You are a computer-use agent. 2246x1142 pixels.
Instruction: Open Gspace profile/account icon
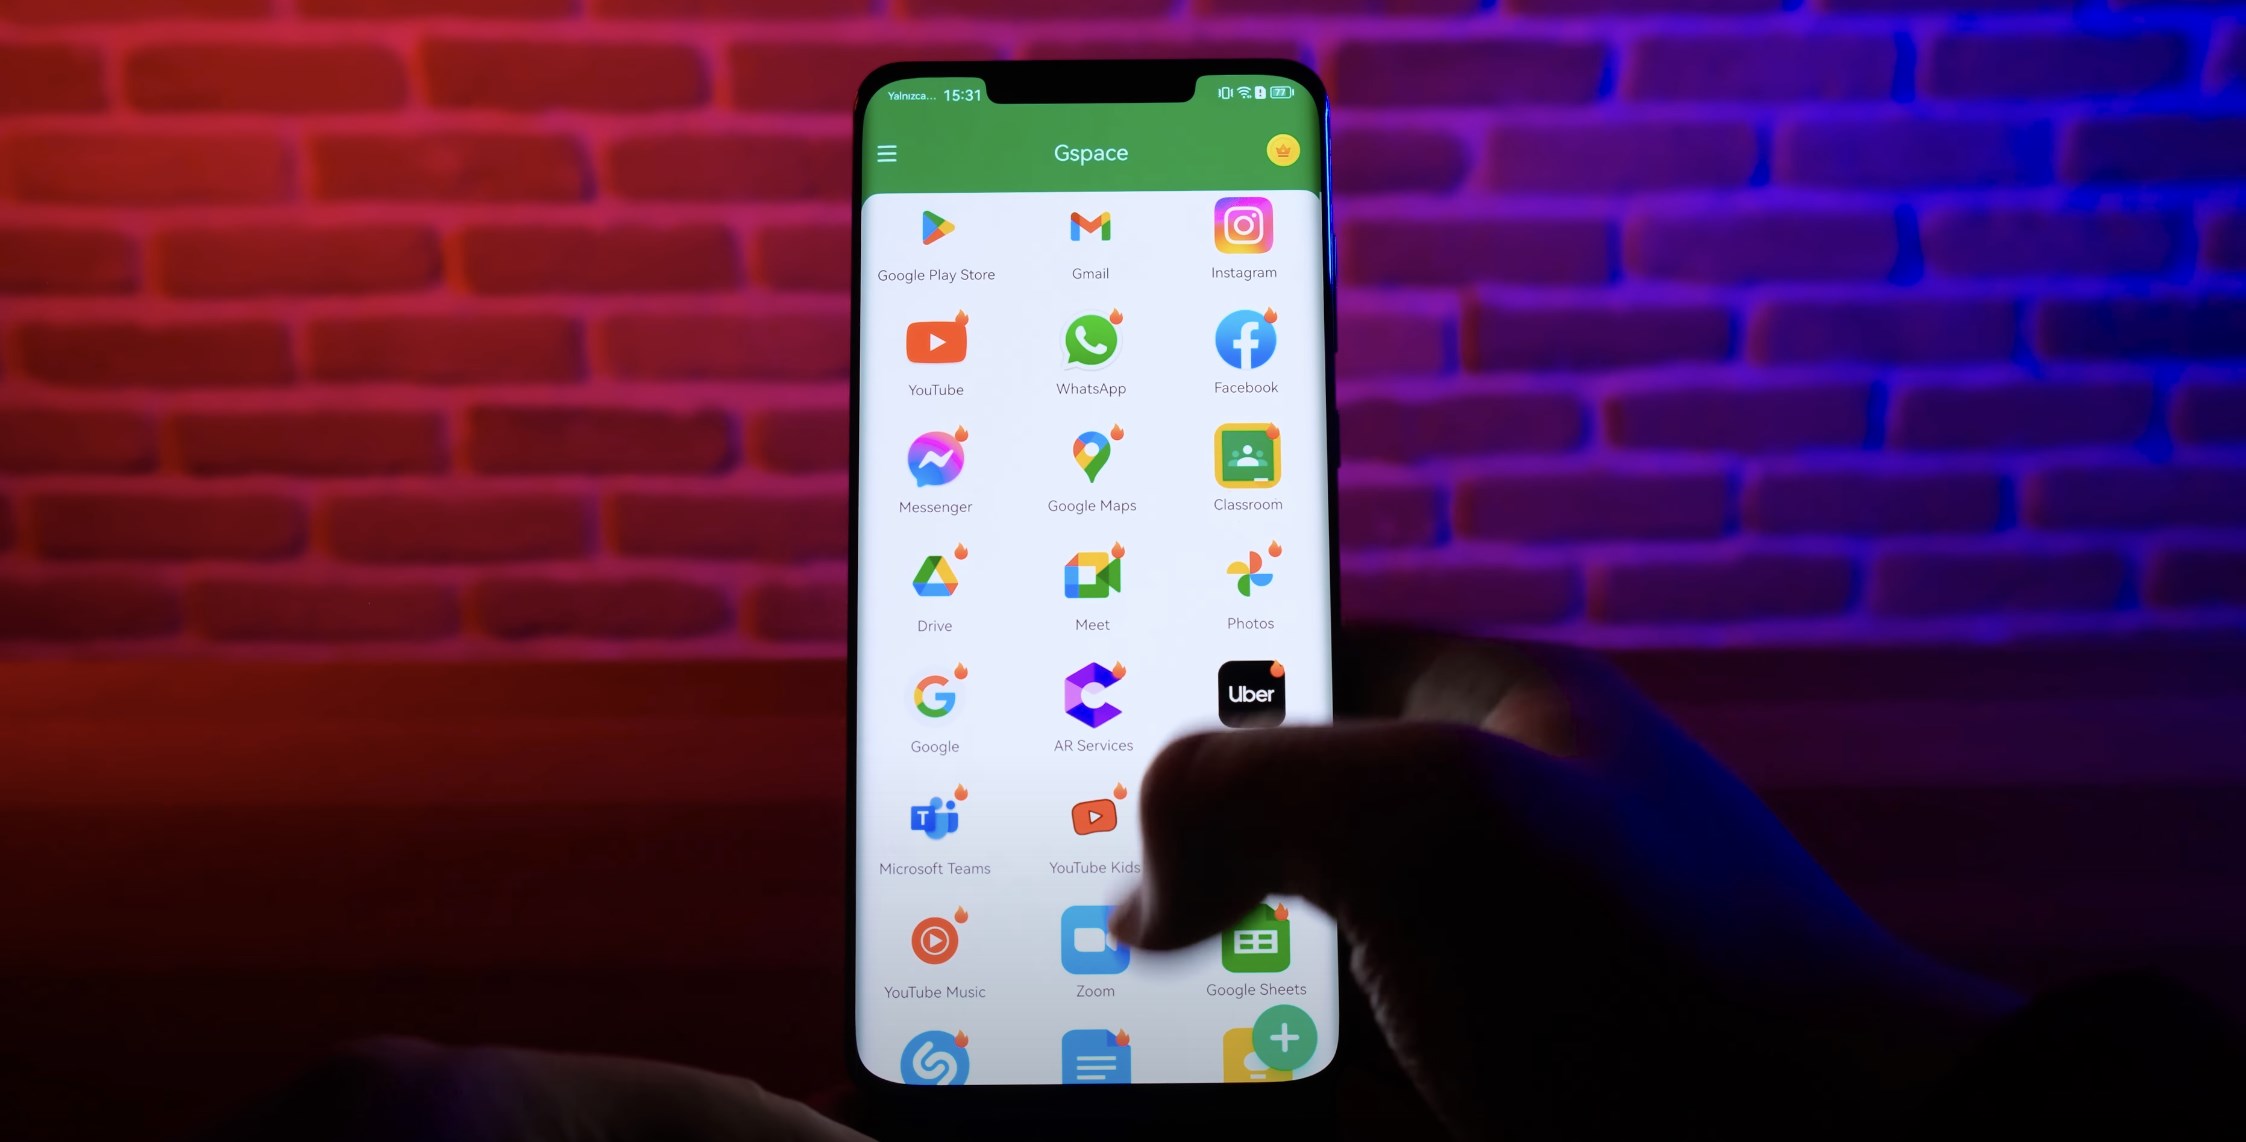point(1279,151)
